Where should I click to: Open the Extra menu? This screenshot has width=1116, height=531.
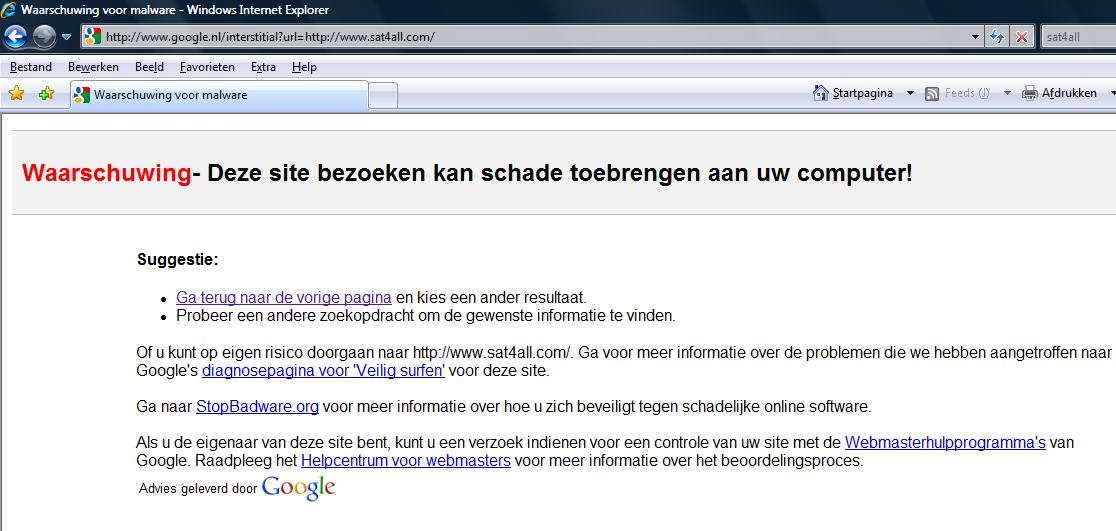[x=263, y=67]
